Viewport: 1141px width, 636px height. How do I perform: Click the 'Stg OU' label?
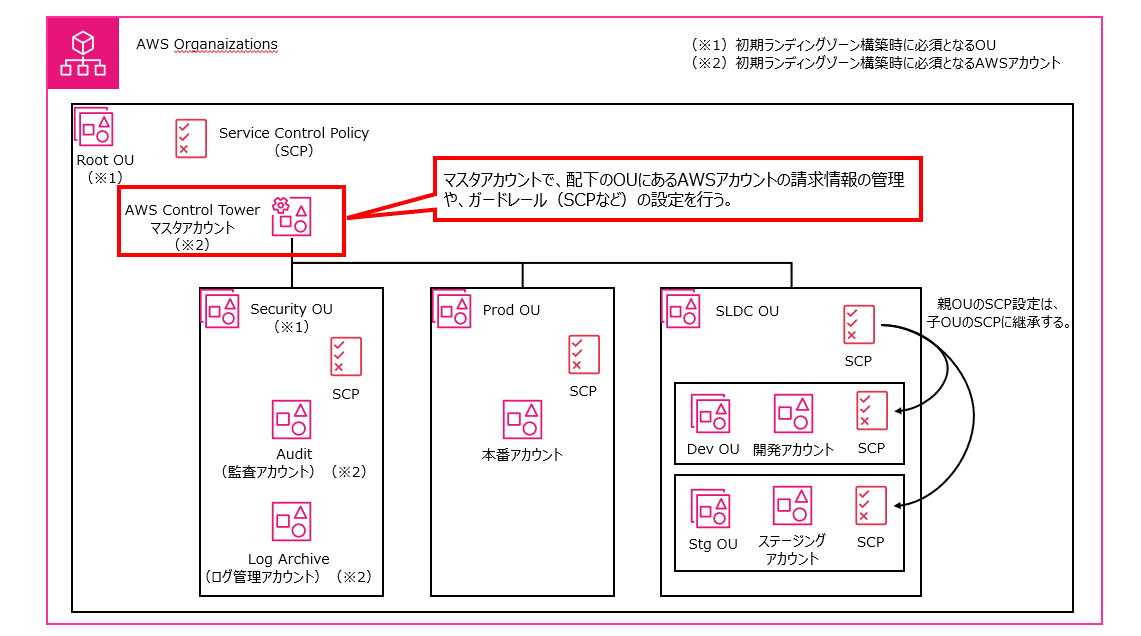click(713, 544)
